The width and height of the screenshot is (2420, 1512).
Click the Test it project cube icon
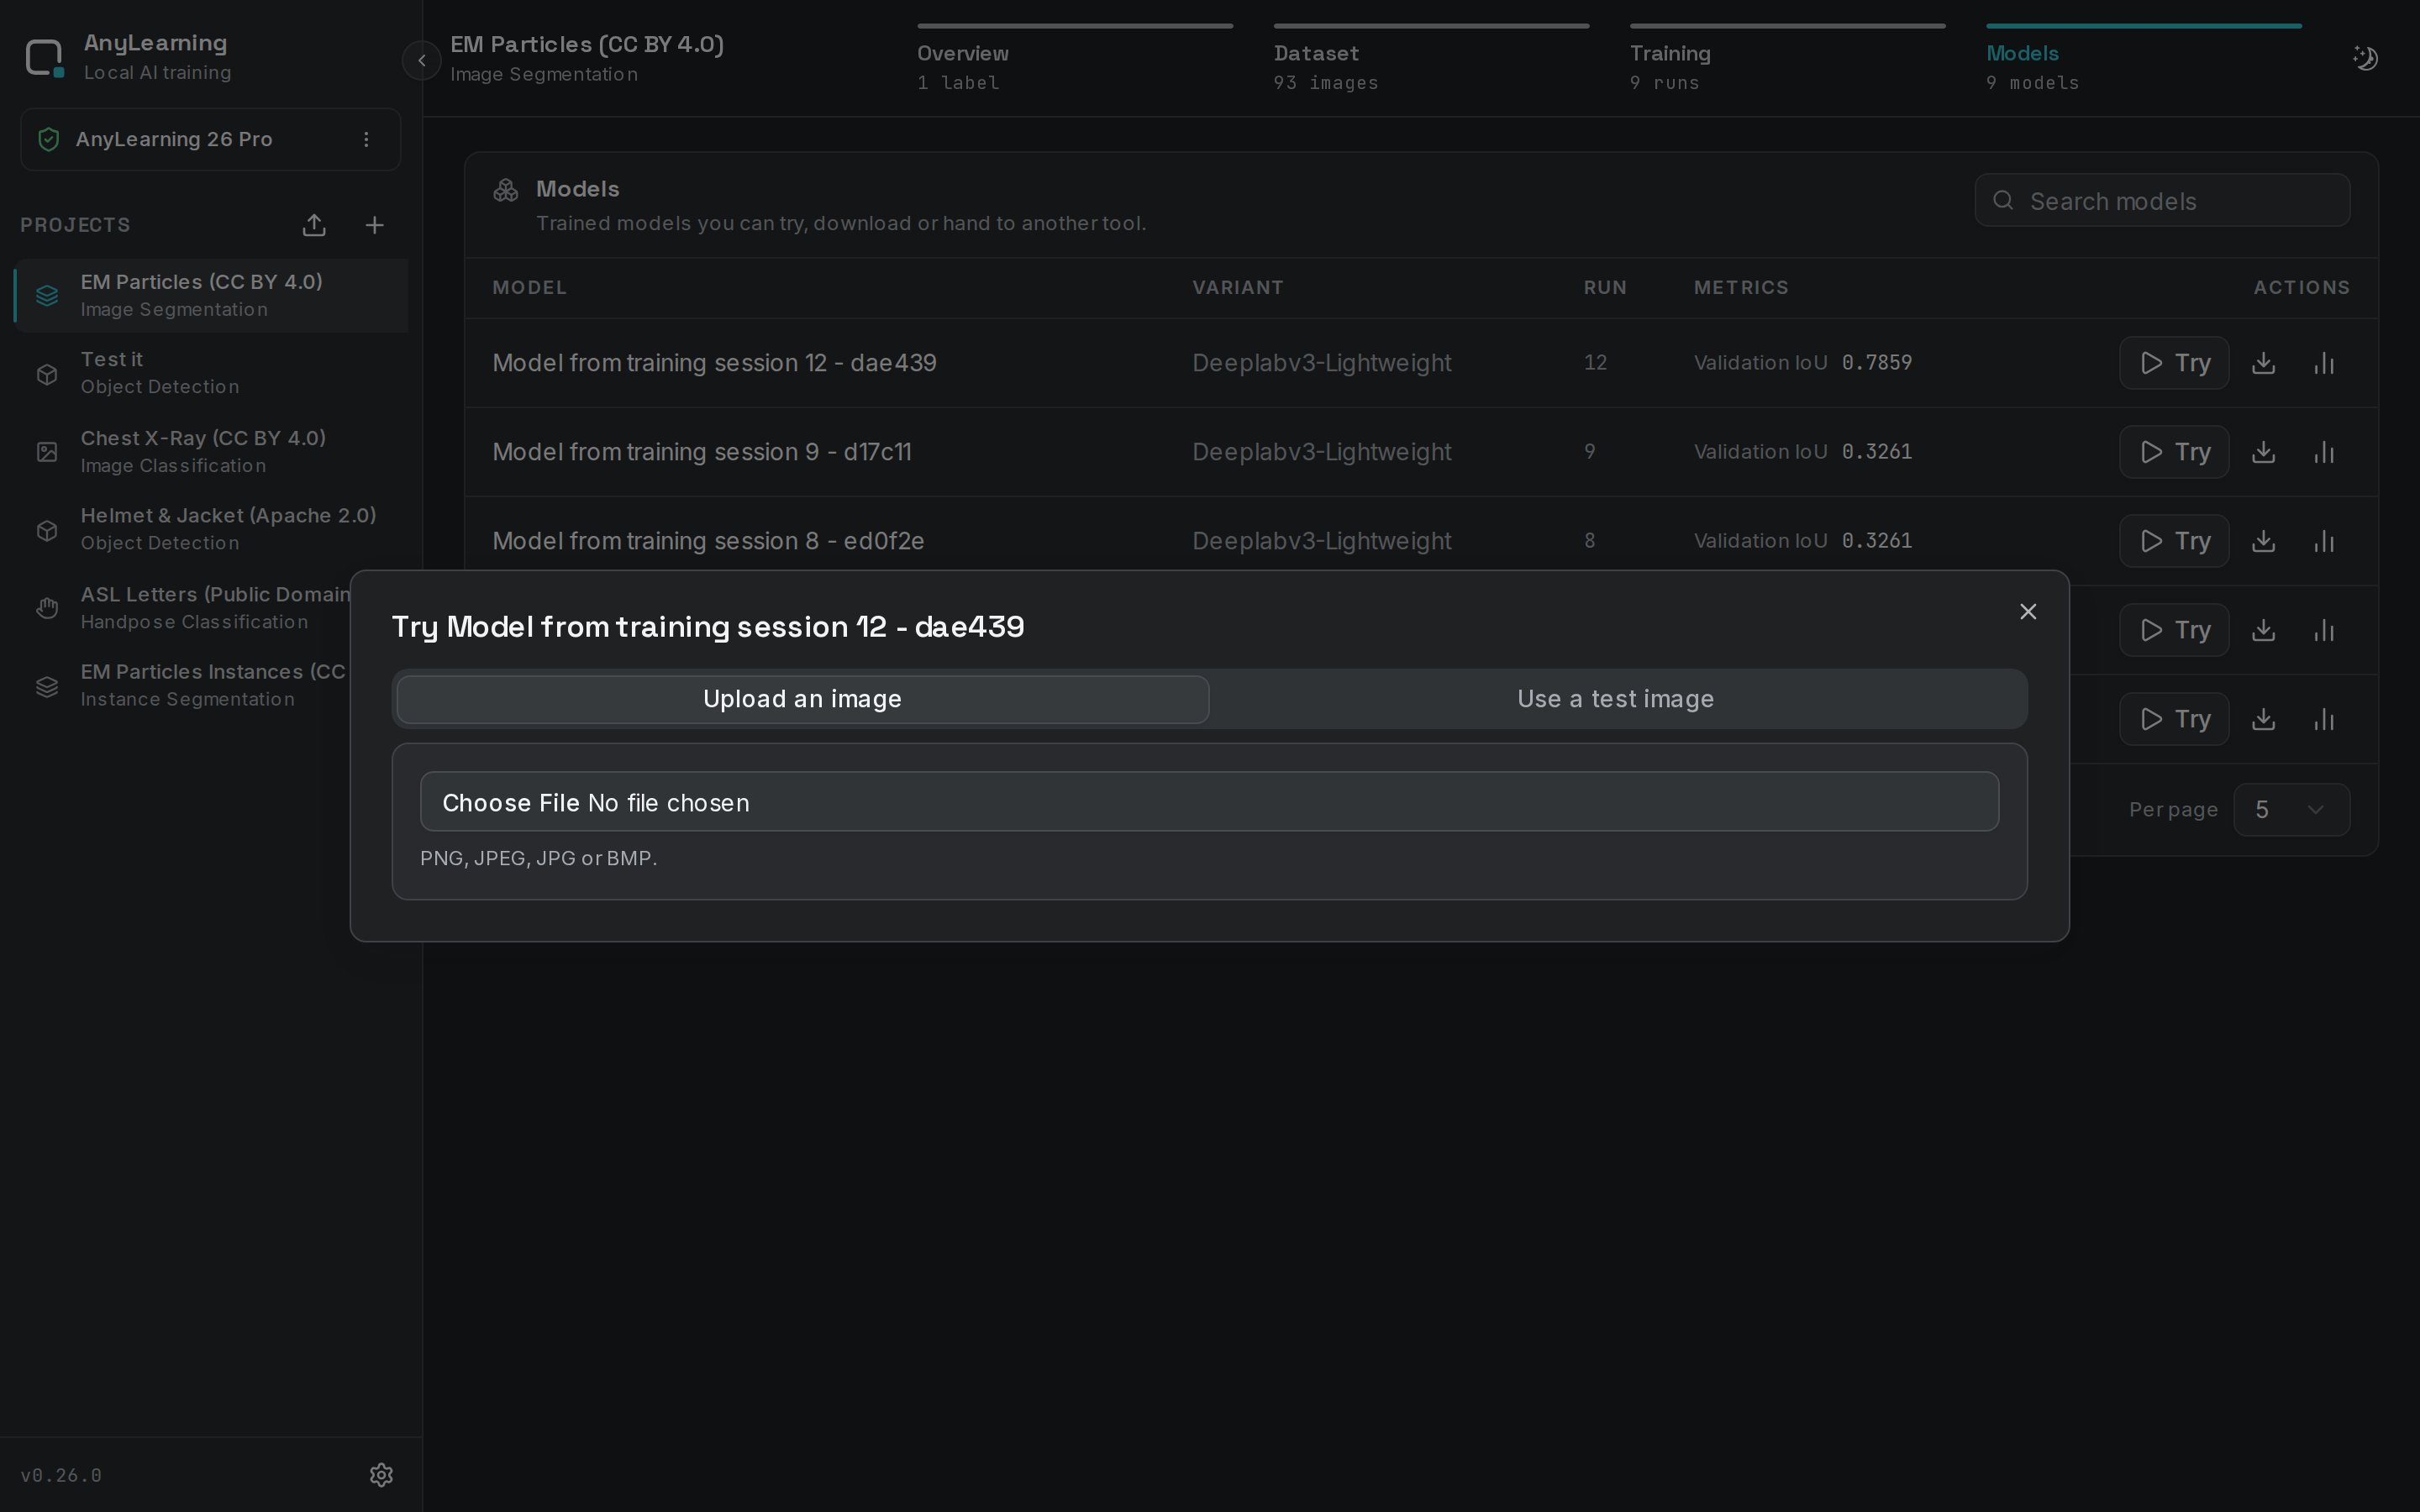[47, 374]
